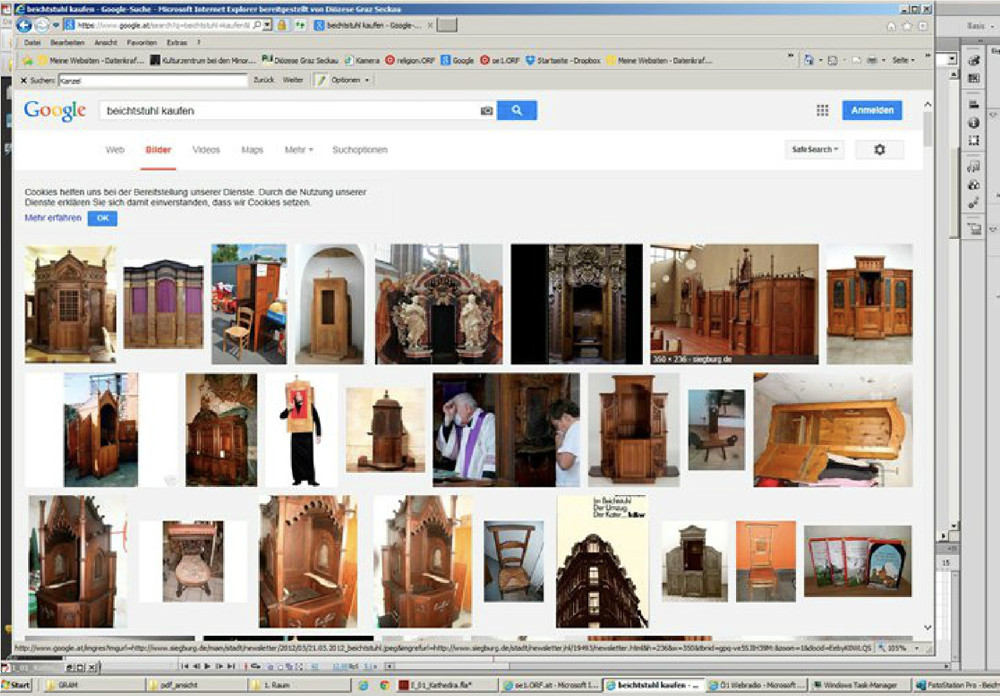Open the Mehr dropdown menu
Image resolution: width=1000 pixels, height=696 pixels.
(x=298, y=150)
